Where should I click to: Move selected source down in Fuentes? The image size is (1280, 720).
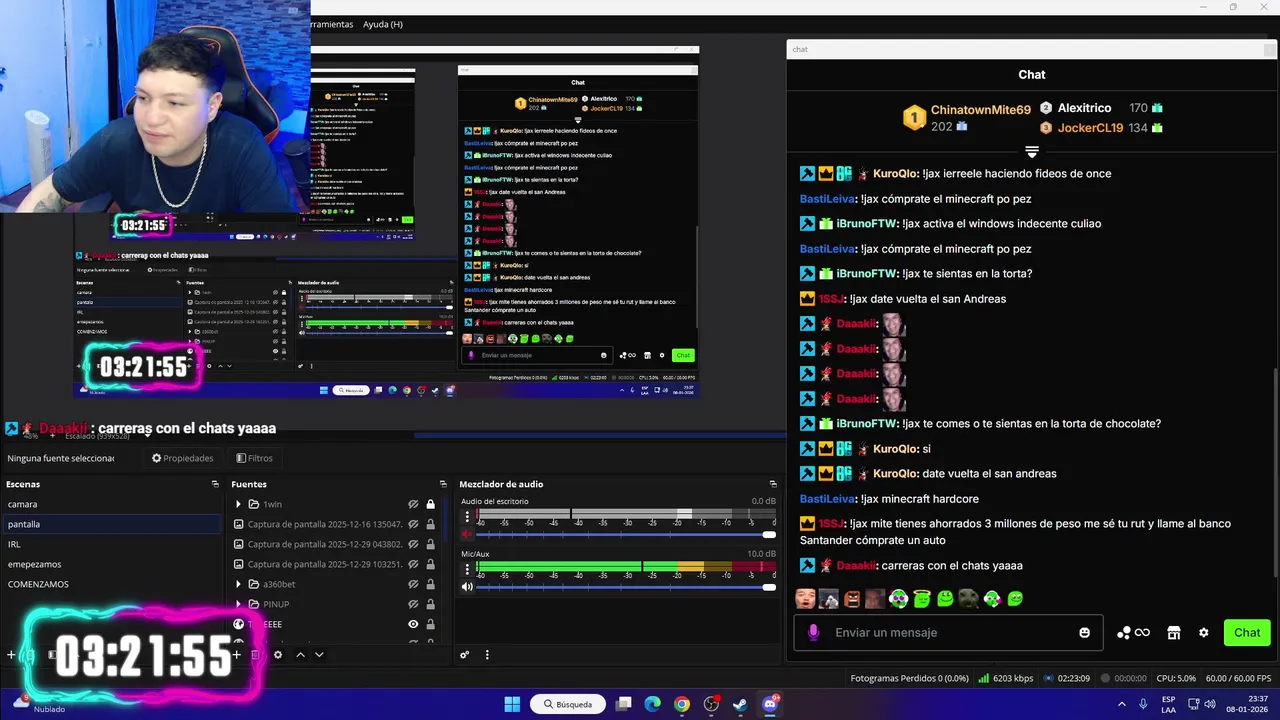click(x=319, y=655)
